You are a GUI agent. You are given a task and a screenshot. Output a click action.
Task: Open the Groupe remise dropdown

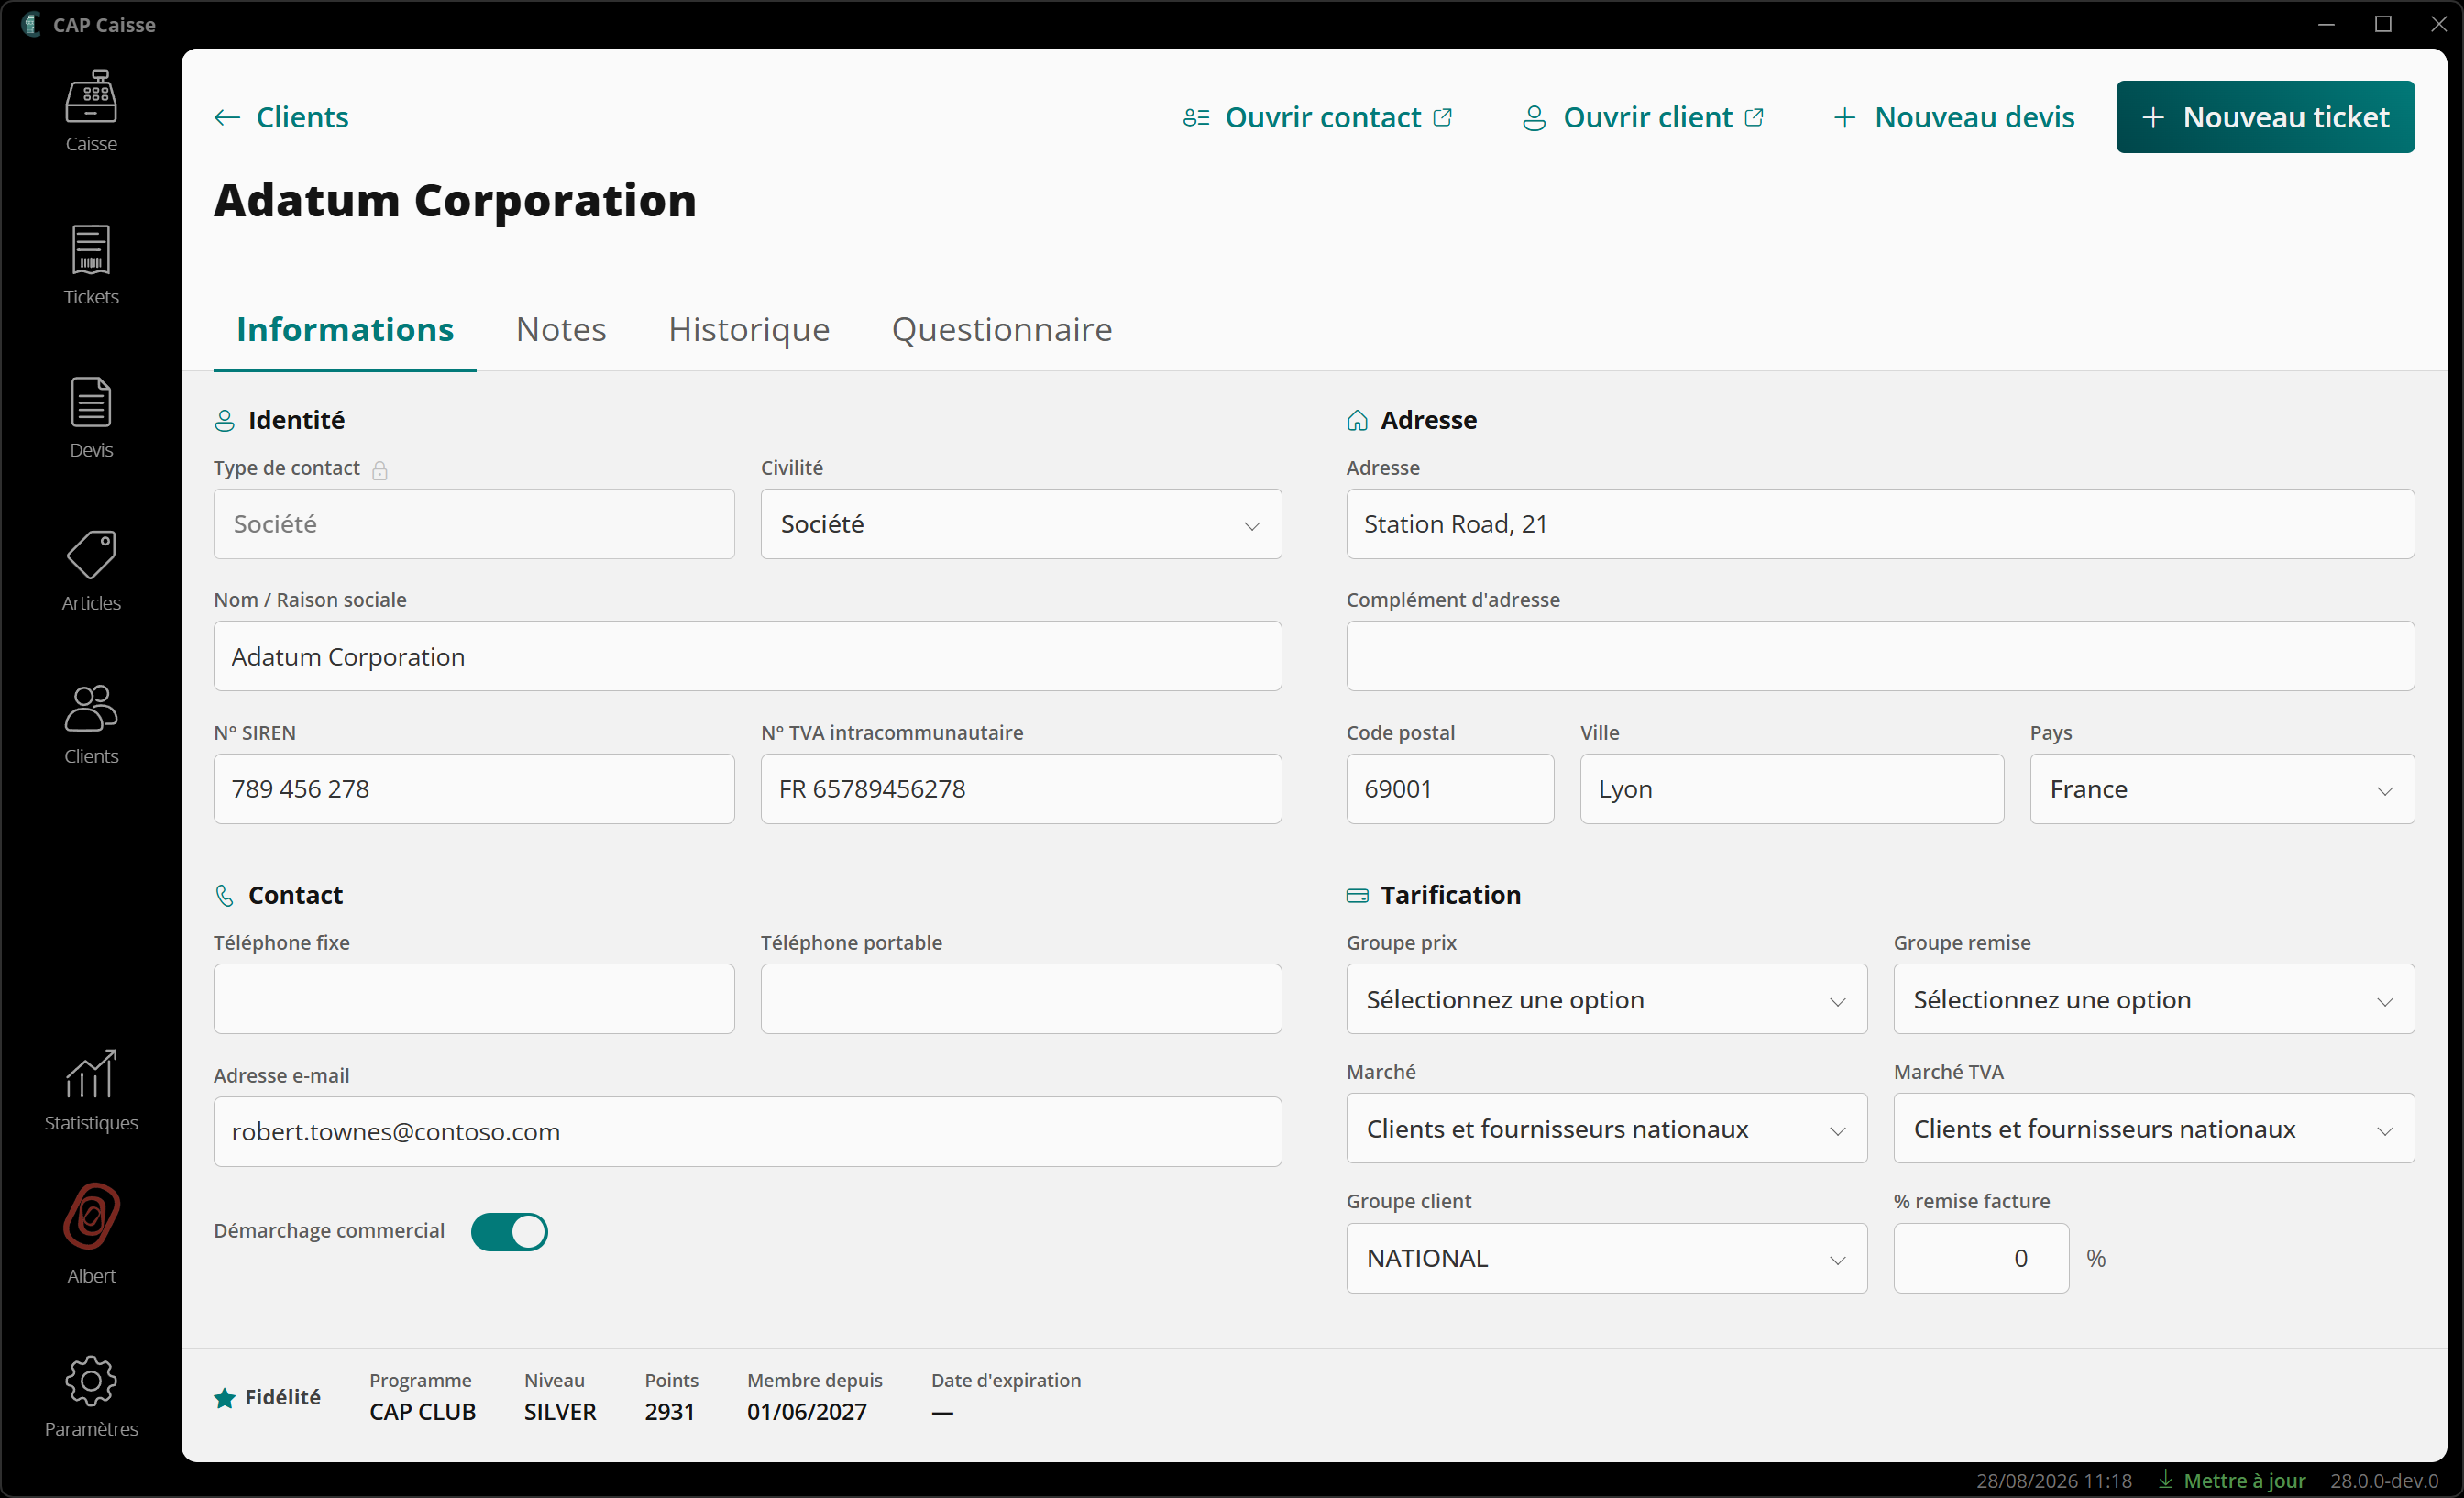tap(2154, 999)
